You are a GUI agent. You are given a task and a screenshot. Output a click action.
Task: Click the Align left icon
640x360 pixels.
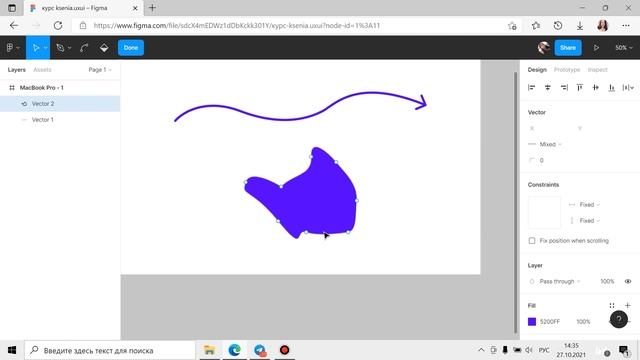click(x=531, y=87)
